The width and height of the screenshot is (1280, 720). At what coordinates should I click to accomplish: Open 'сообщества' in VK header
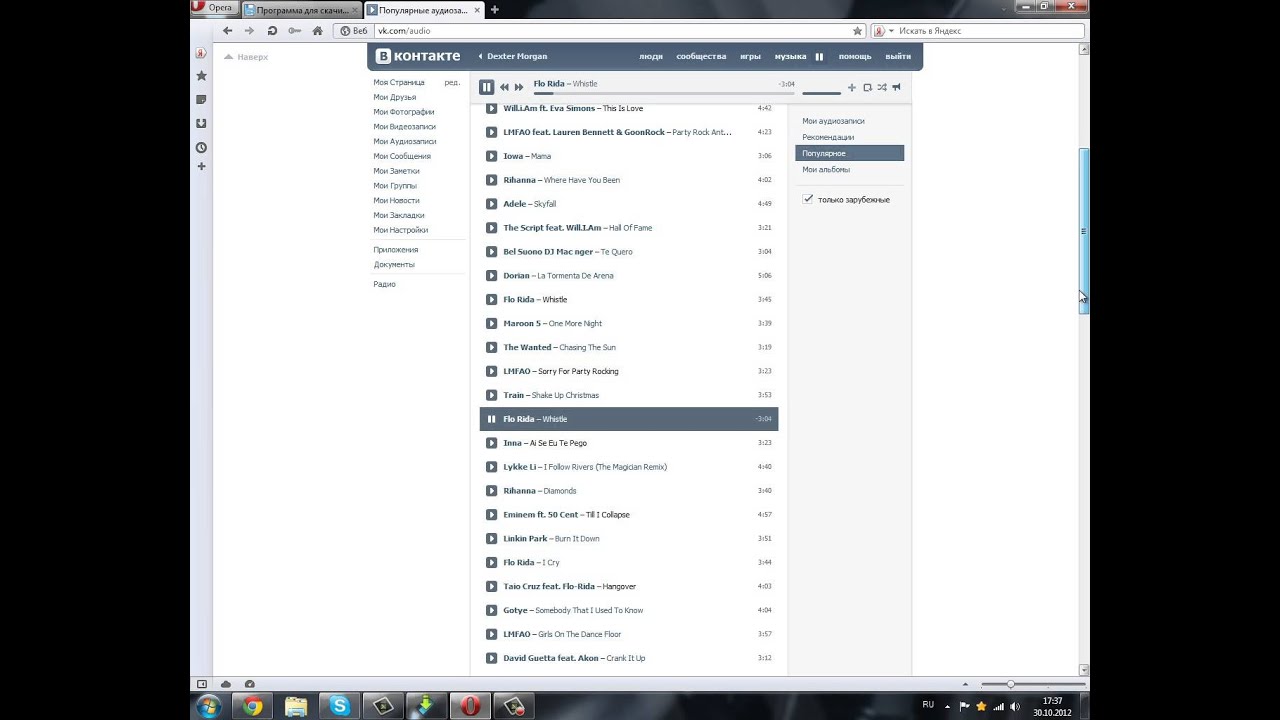(701, 56)
